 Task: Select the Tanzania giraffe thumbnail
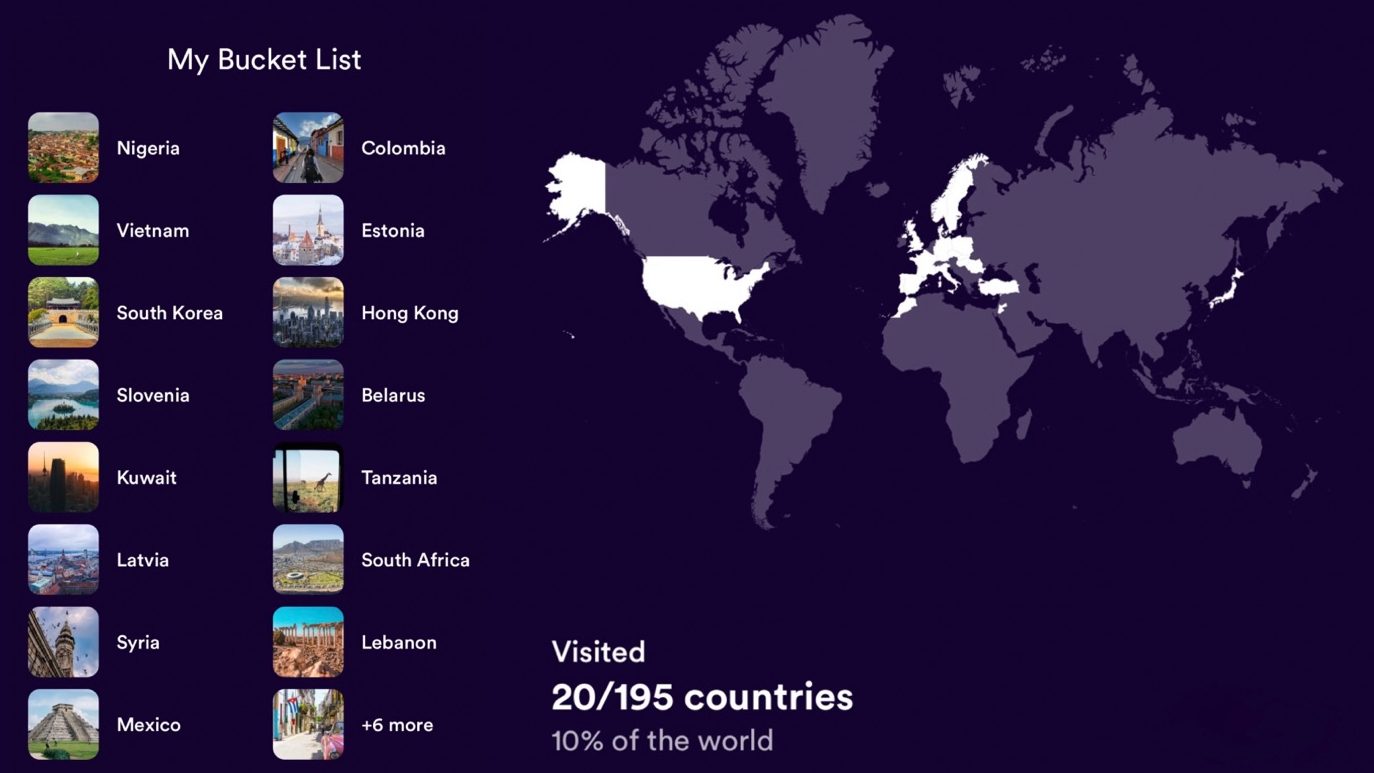coord(308,478)
